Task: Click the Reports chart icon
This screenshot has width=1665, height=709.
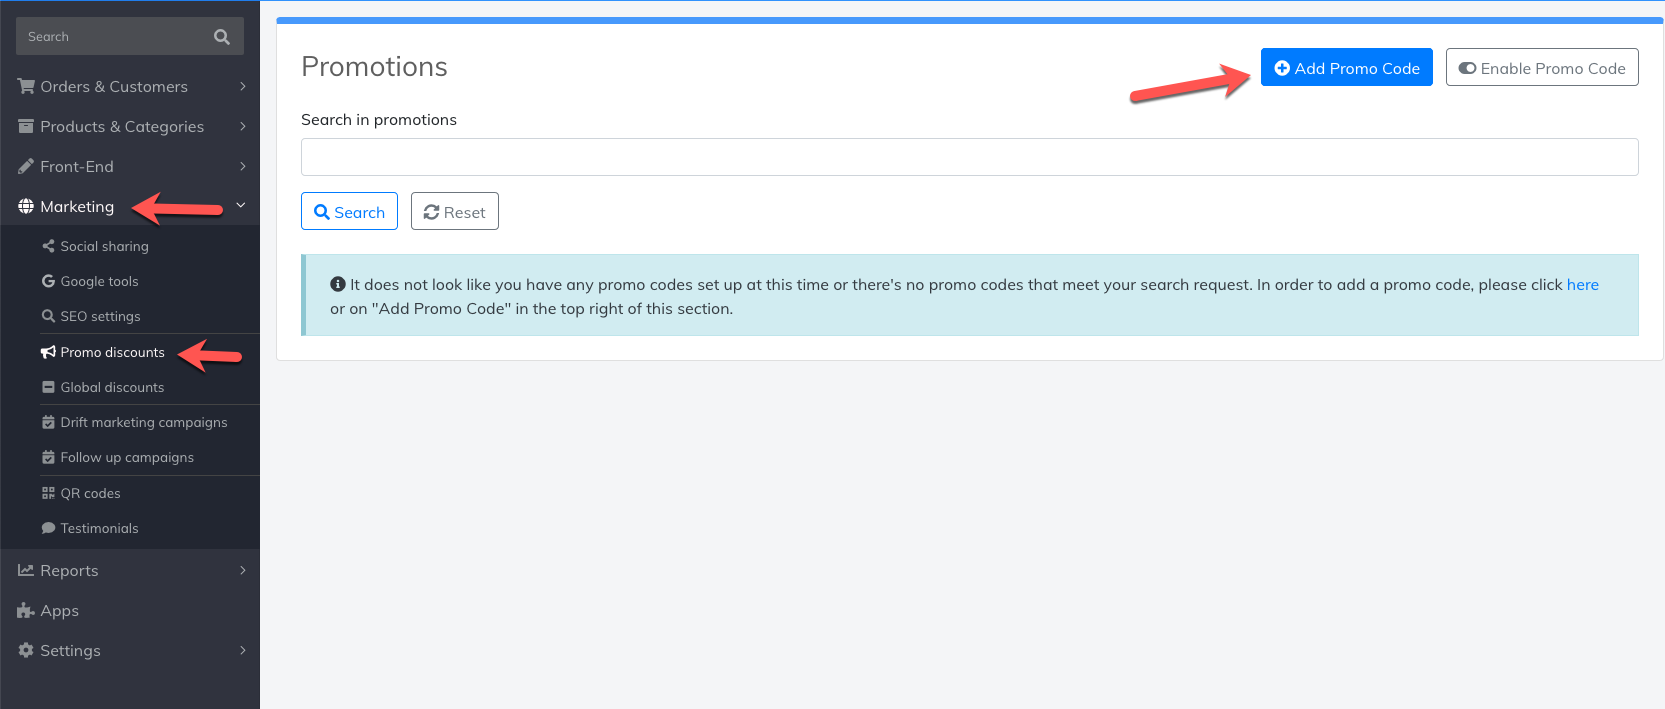Action: point(26,570)
